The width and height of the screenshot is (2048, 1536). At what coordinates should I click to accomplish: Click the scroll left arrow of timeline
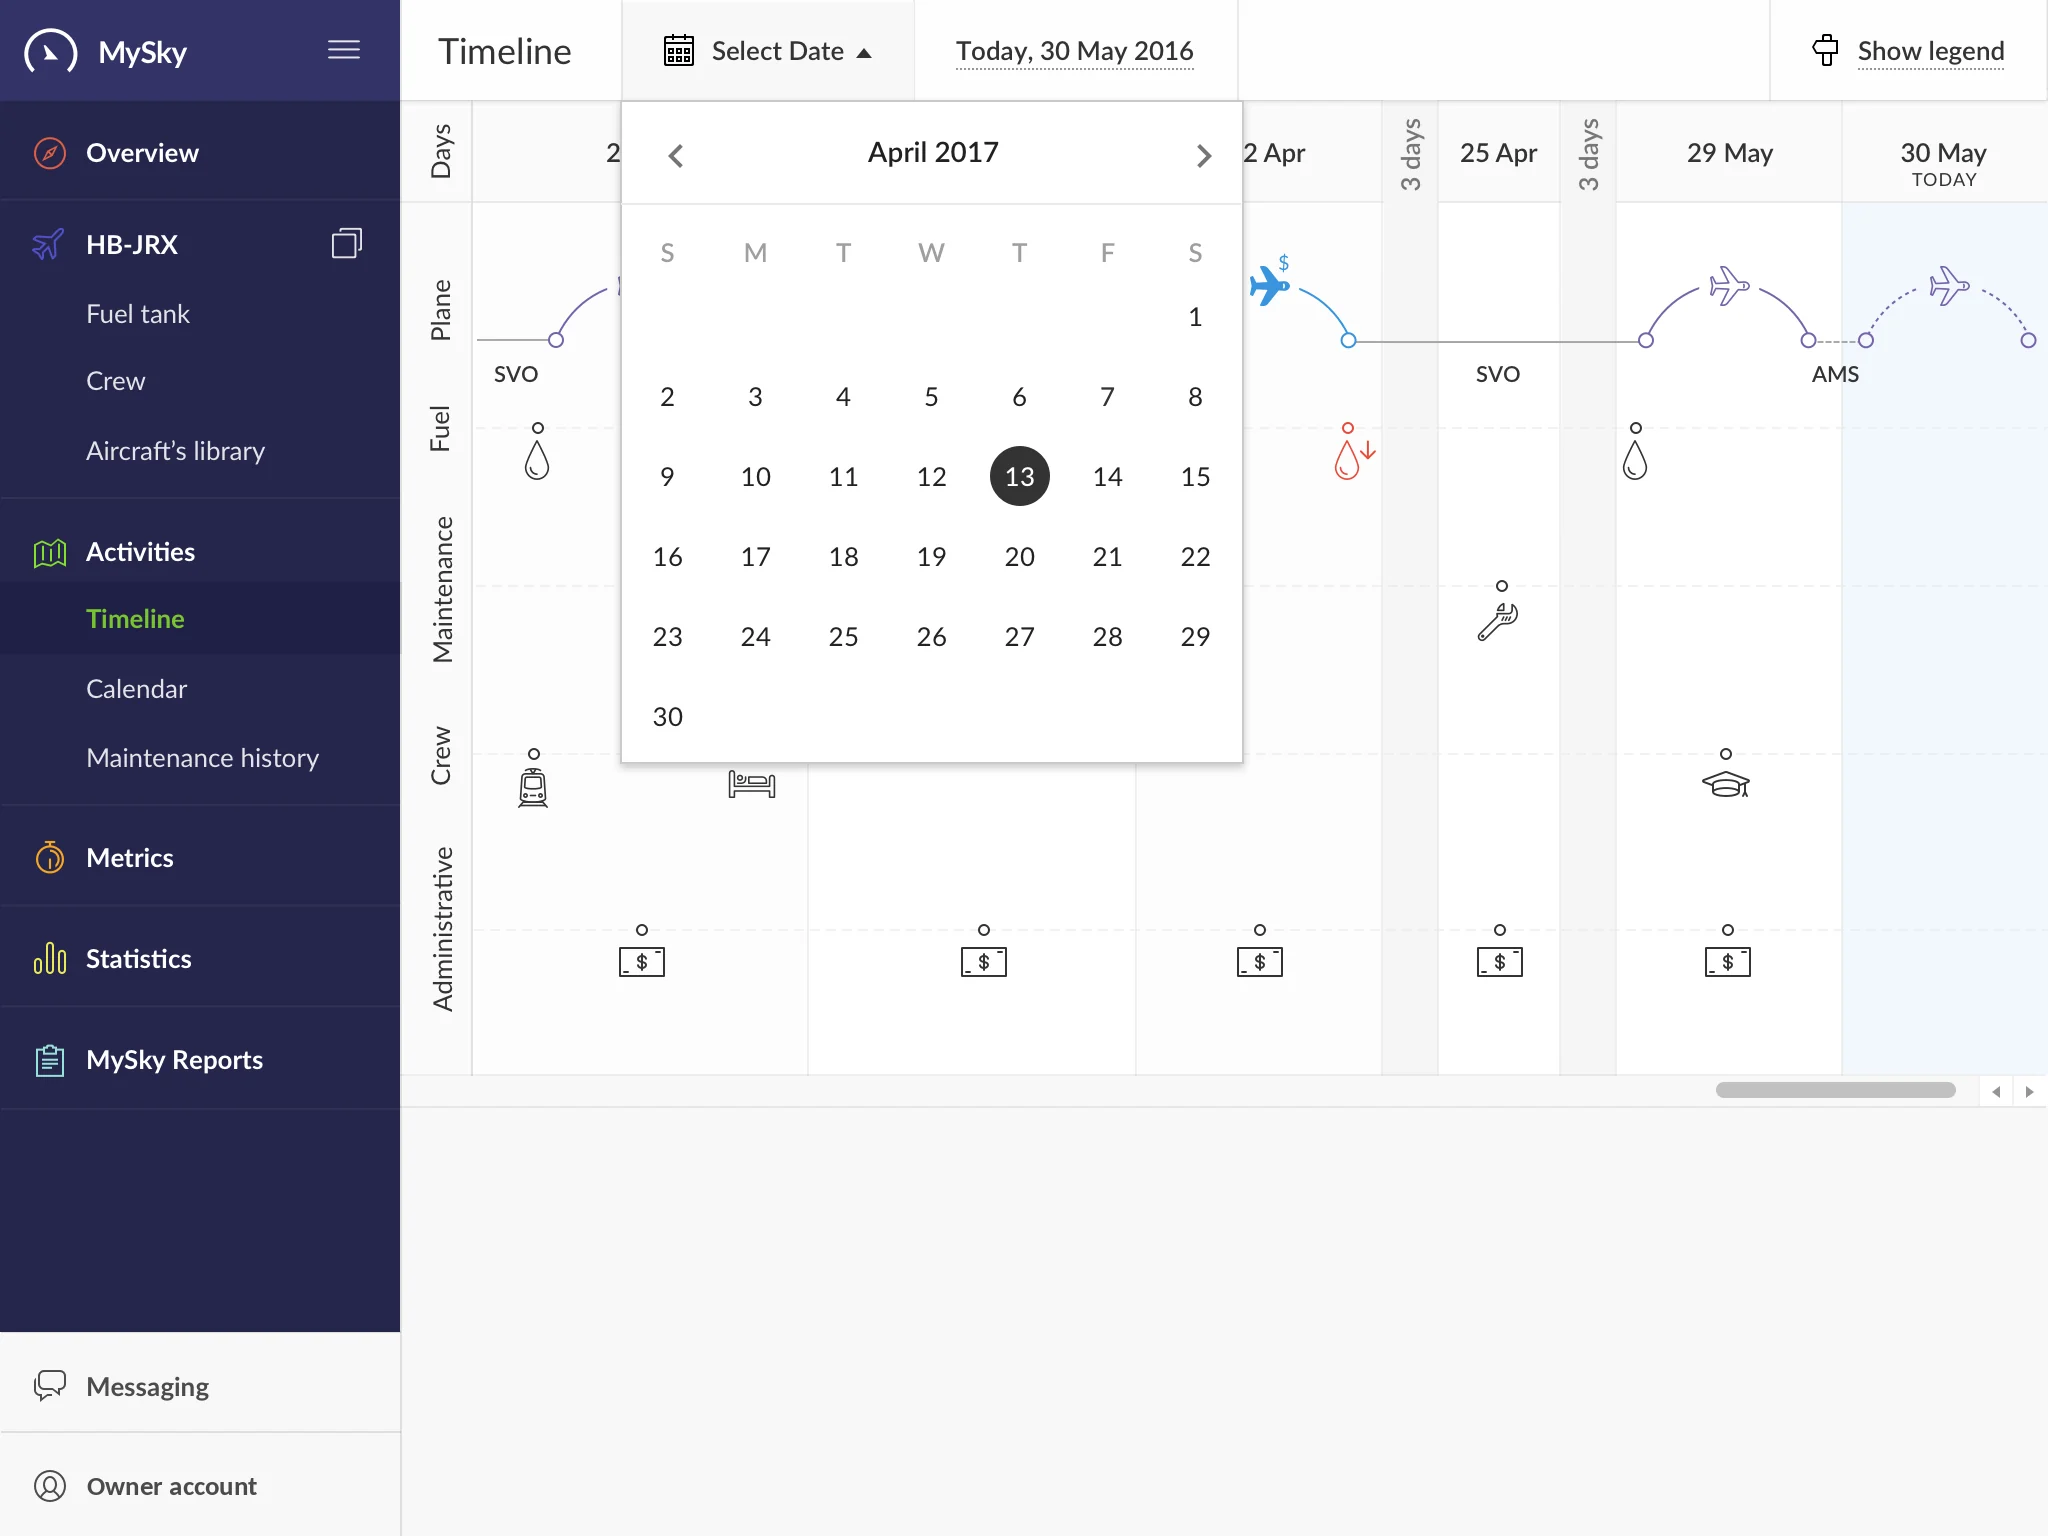pos(1996,1091)
